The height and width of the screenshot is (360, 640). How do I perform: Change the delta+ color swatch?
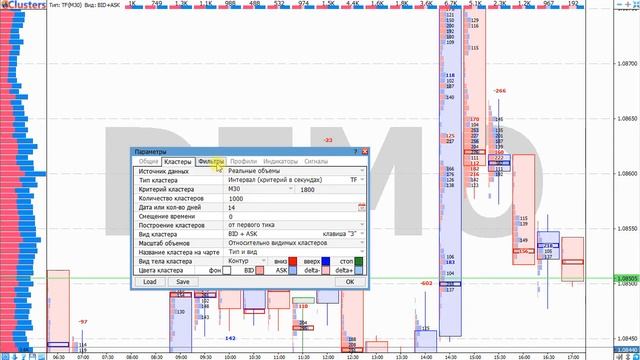coord(358,270)
